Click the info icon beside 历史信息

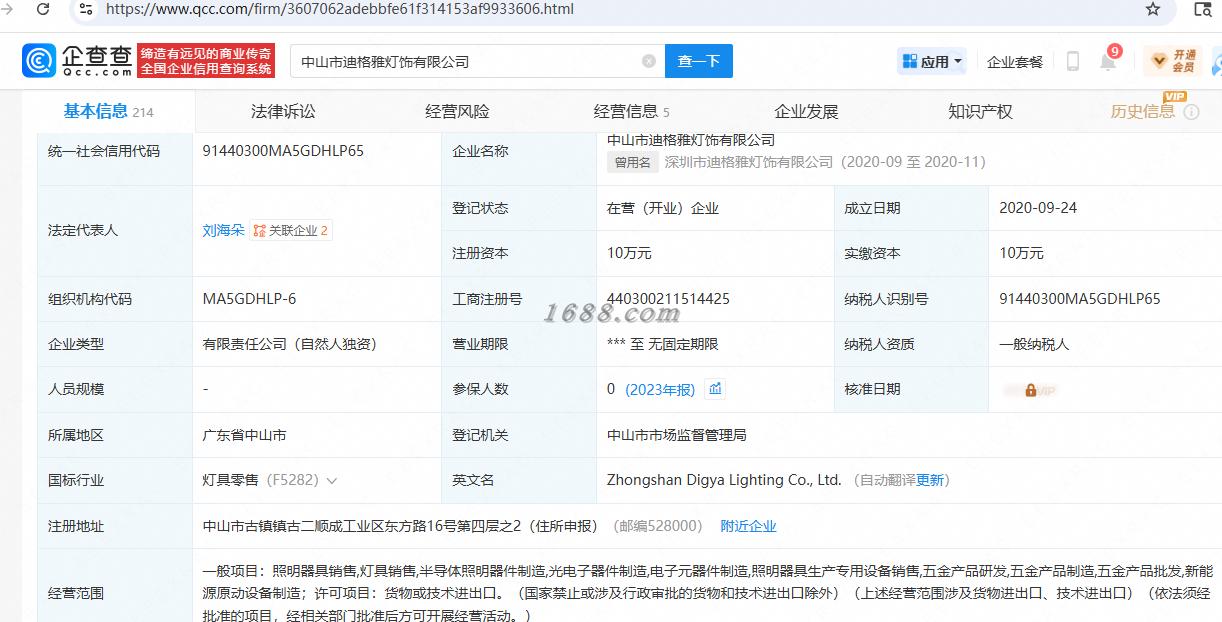1191,112
